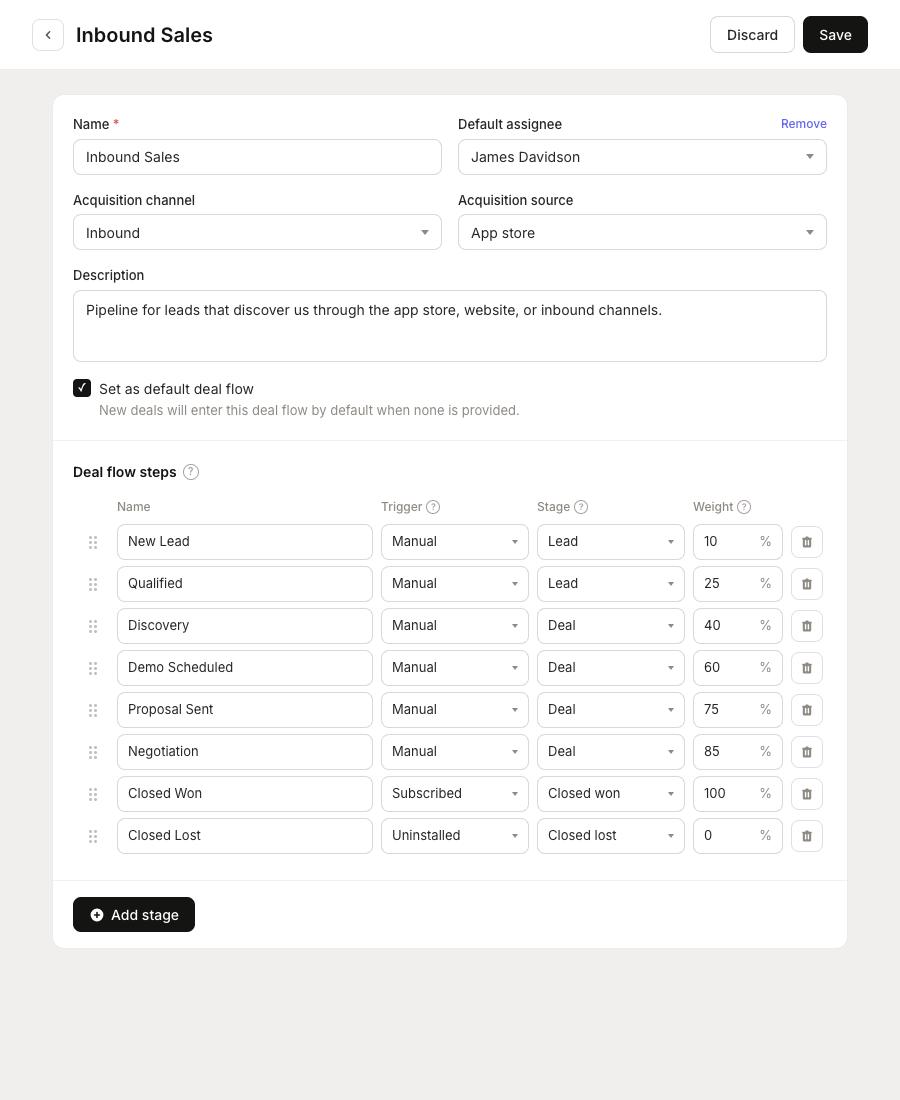Click the plus icon on Add stage
This screenshot has width=900, height=1100.
(97, 914)
